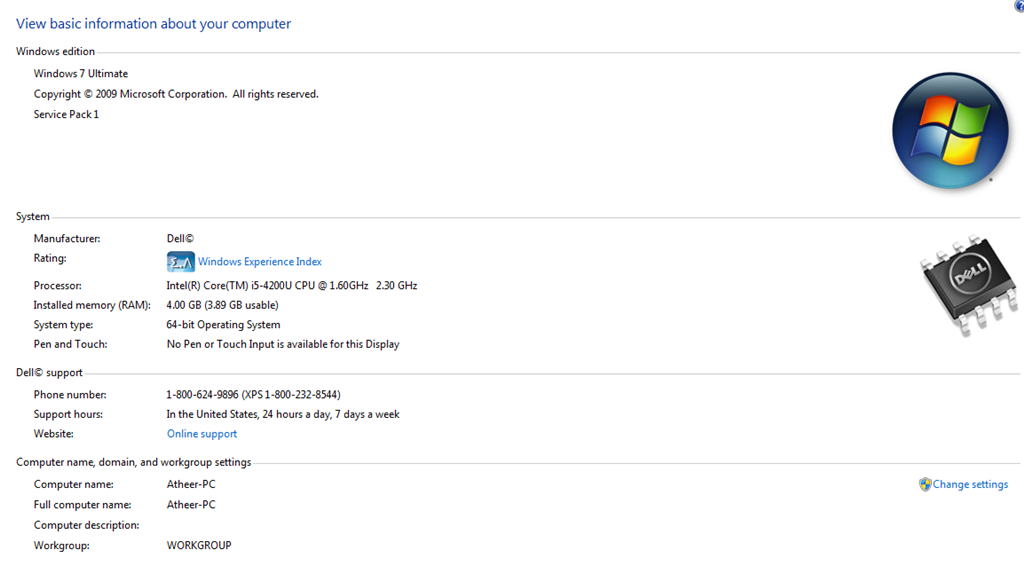Viewport: 1024px width, 581px height.
Task: Click the Intel Core i5-4200U processor value
Action: click(x=291, y=286)
